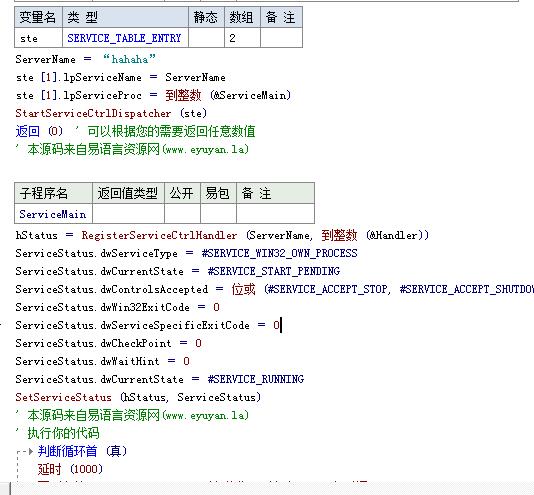The width and height of the screenshot is (534, 495).
Task: Click the SetServiceStatus command line
Action: tap(138, 397)
